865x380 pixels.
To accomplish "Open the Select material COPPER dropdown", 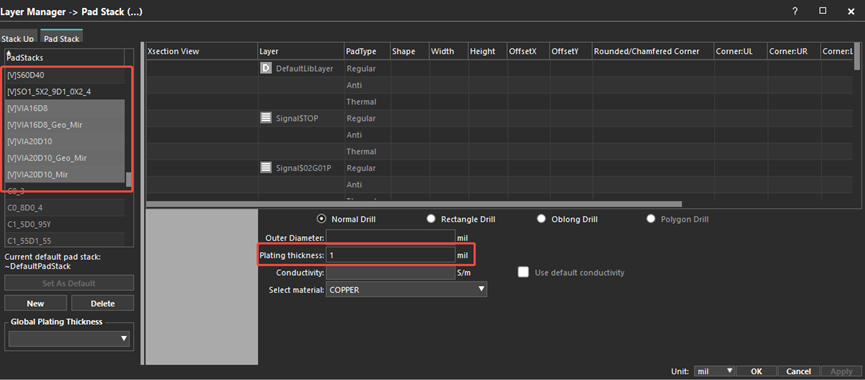I will pyautogui.click(x=407, y=289).
